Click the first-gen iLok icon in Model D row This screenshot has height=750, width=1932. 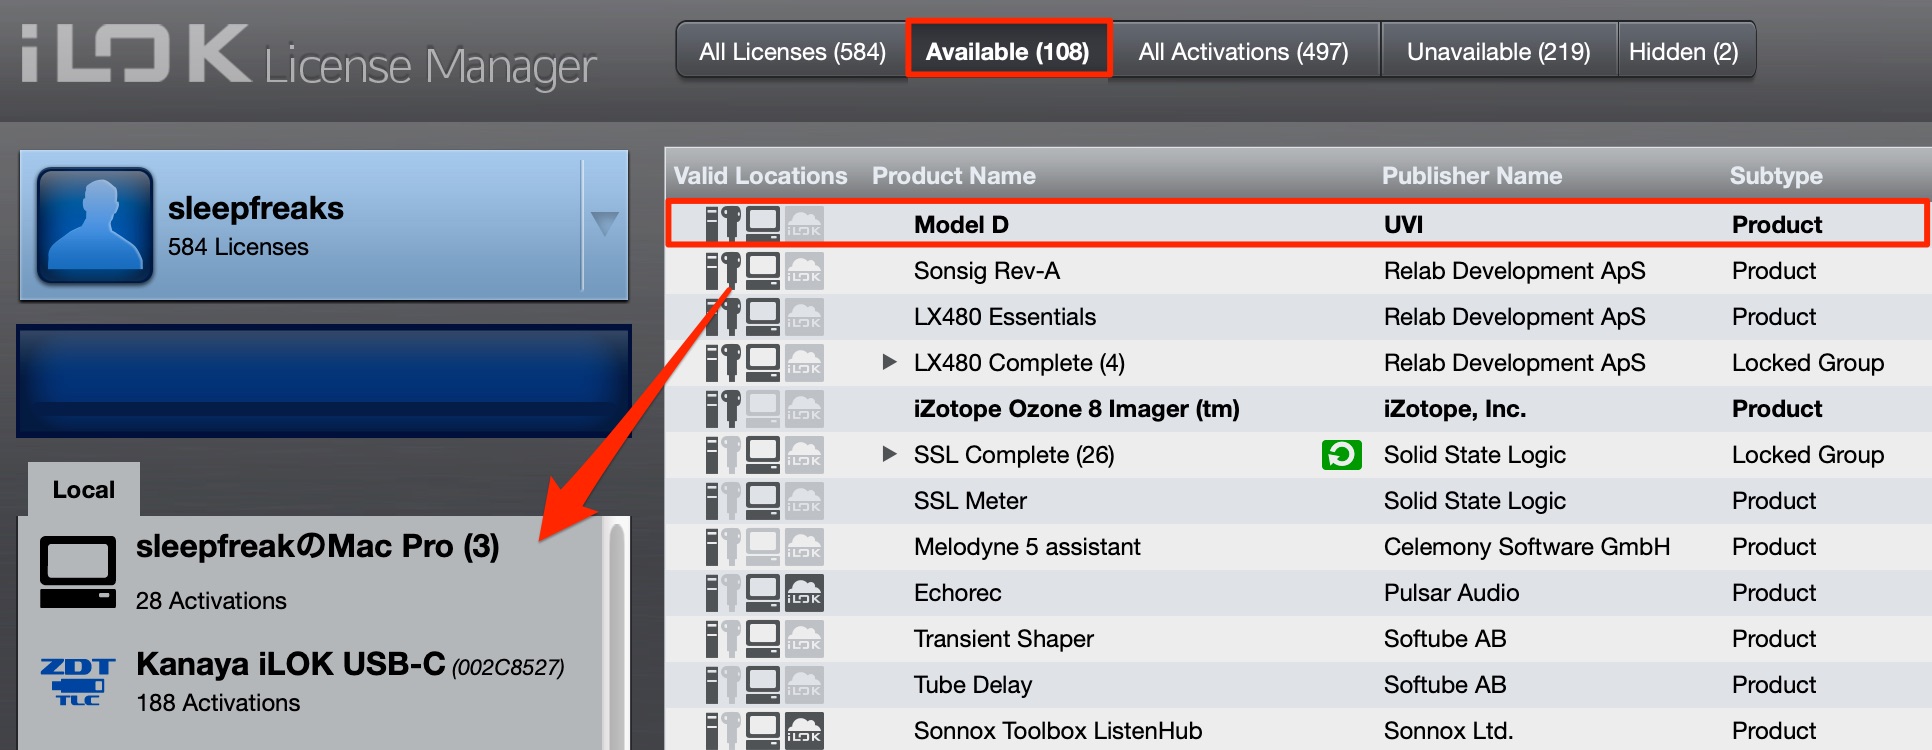tap(712, 224)
